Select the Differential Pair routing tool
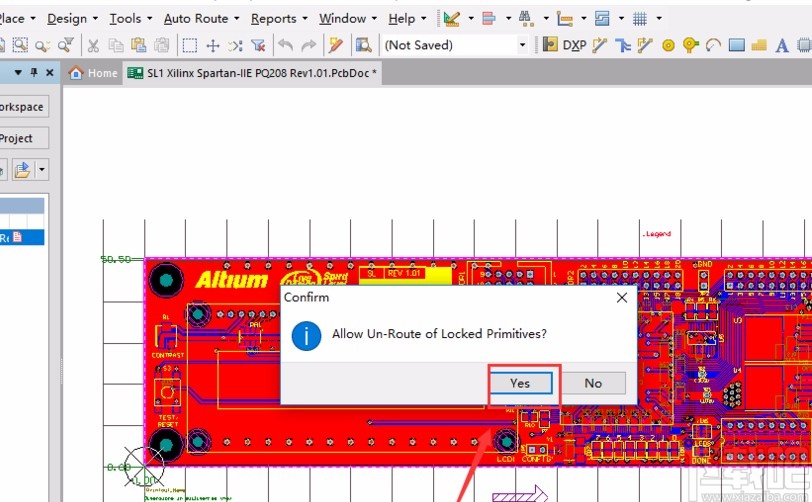The image size is (812, 502). point(622,46)
